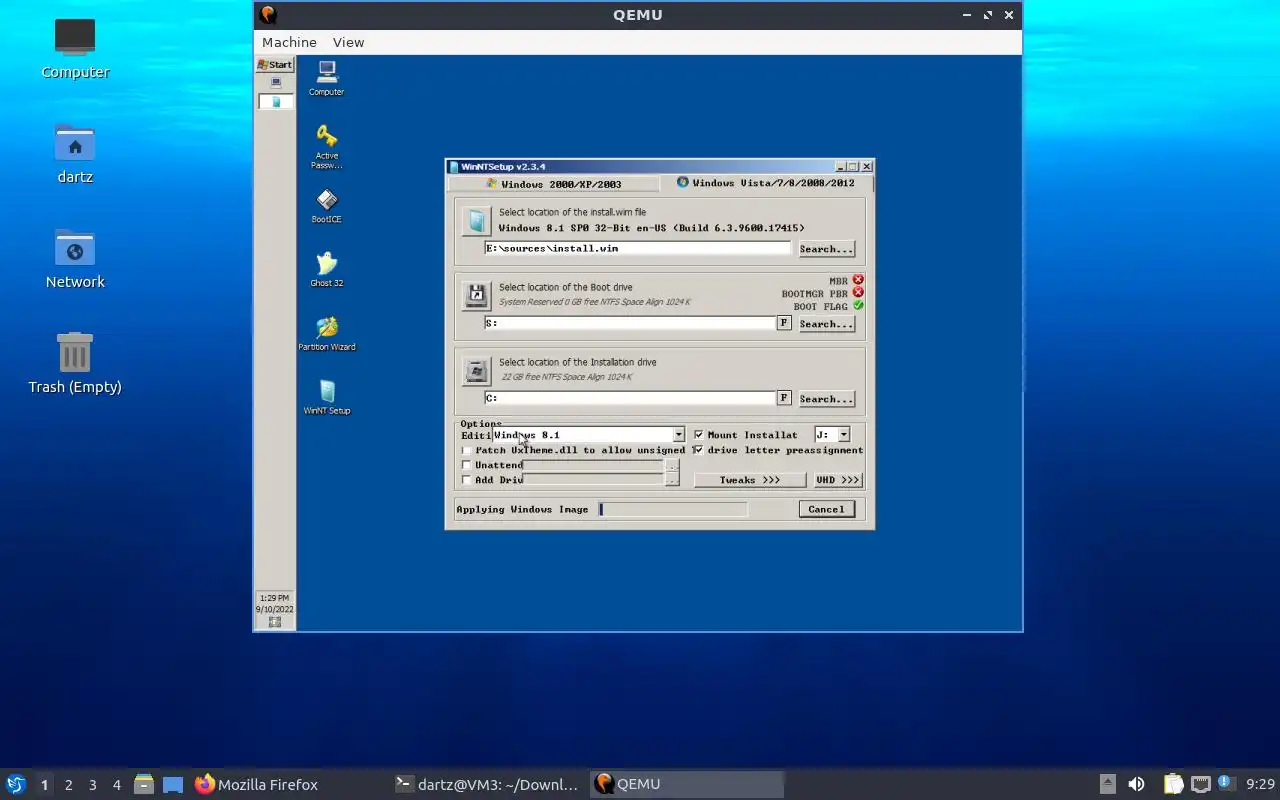Switch to the Windows 2000/XP/2003 tab
This screenshot has width=1280, height=800.
[x=553, y=184]
